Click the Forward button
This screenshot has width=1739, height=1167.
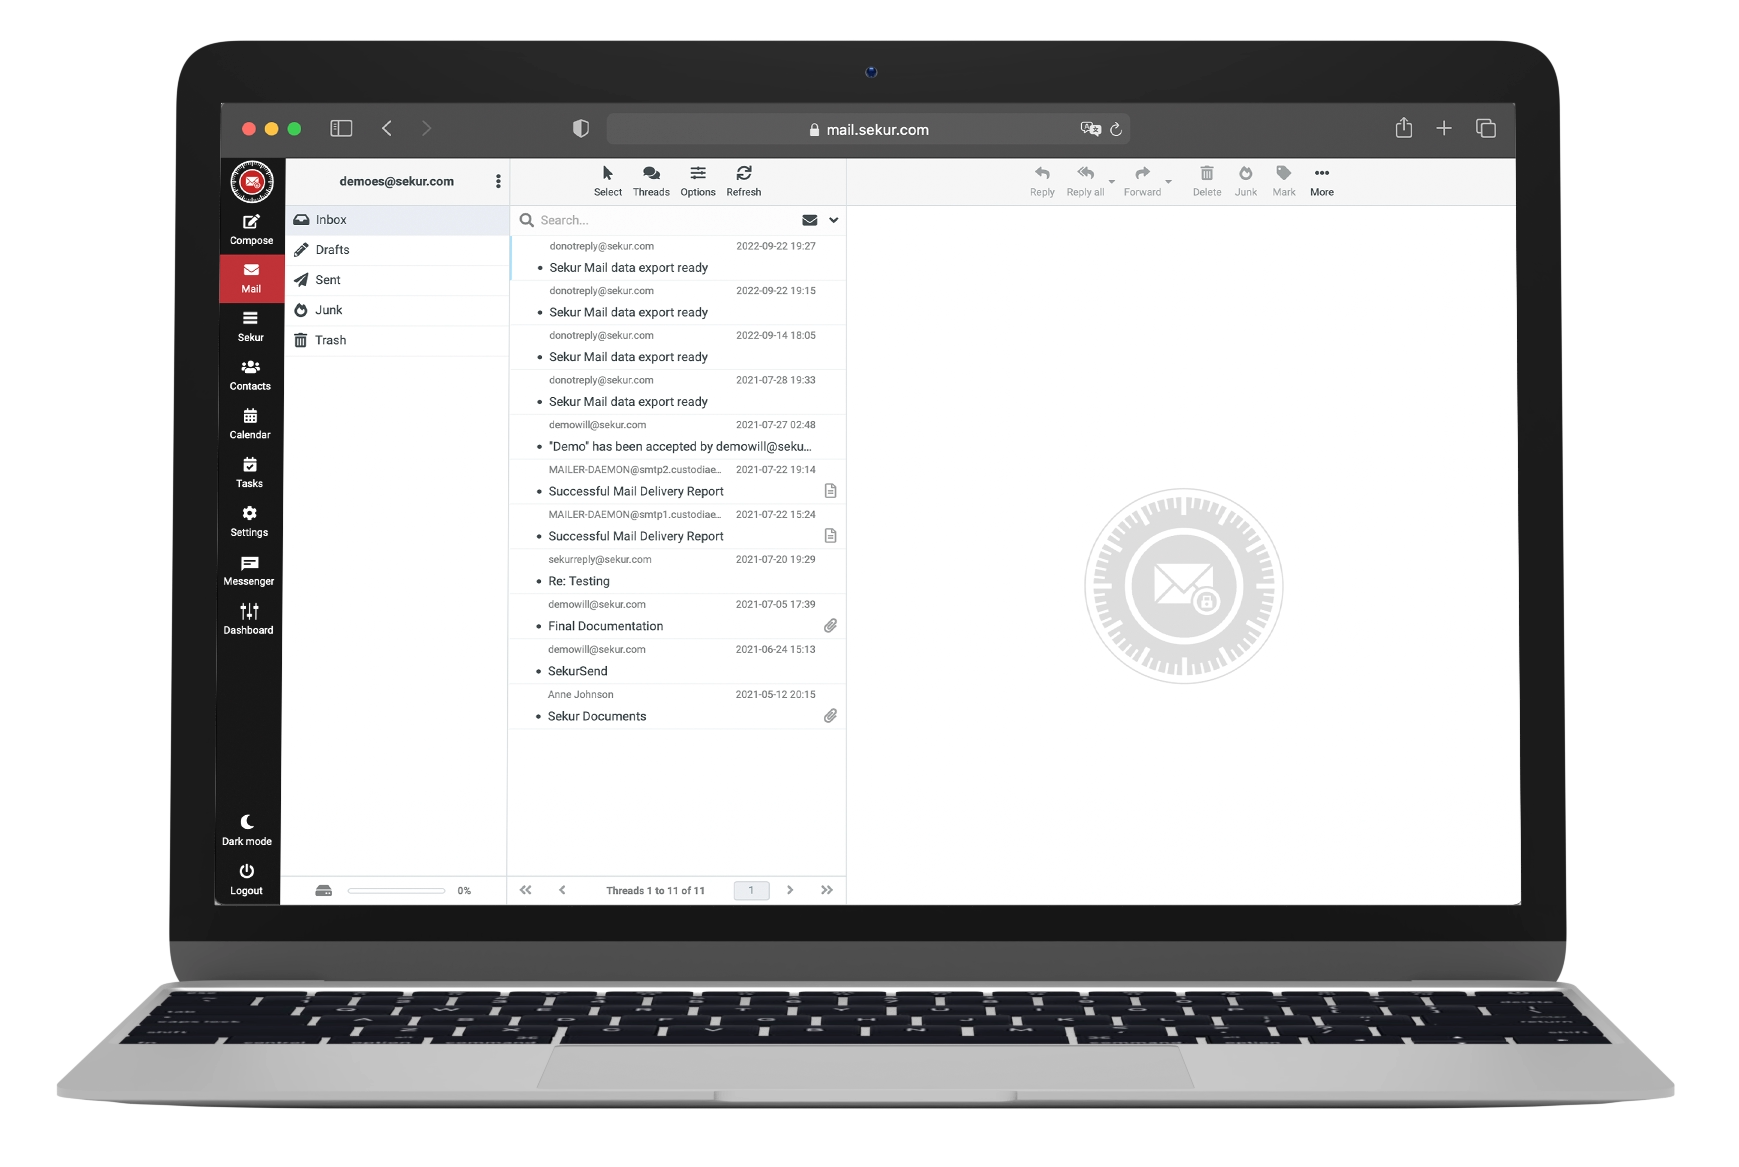coord(1142,181)
